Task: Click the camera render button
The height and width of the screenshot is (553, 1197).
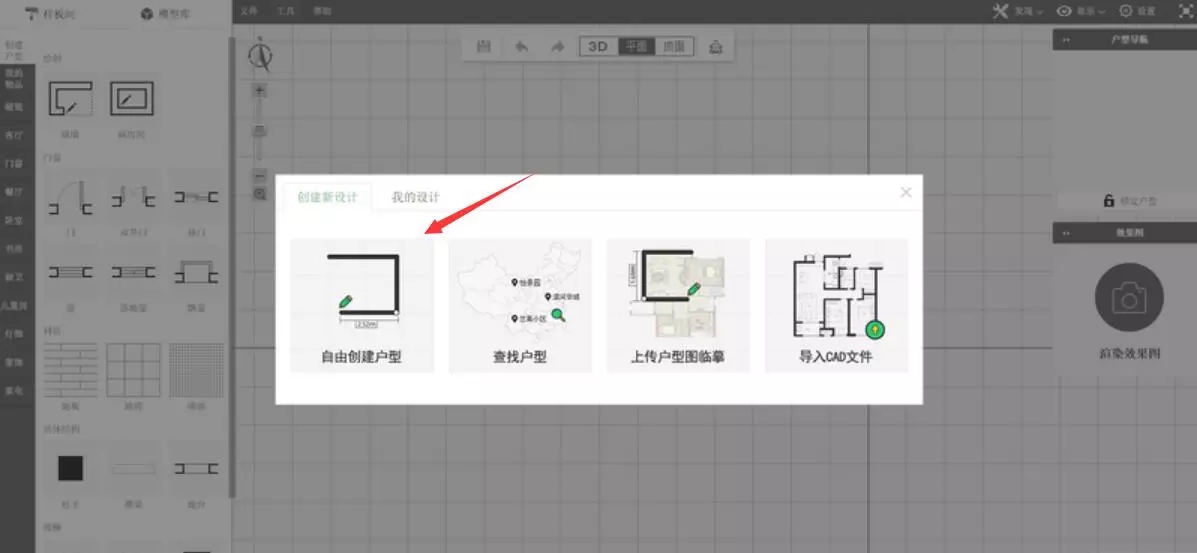Action: pos(1129,297)
